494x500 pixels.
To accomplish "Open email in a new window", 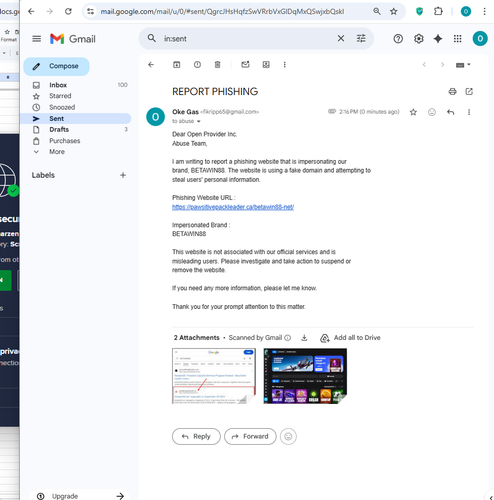I will coord(469,91).
